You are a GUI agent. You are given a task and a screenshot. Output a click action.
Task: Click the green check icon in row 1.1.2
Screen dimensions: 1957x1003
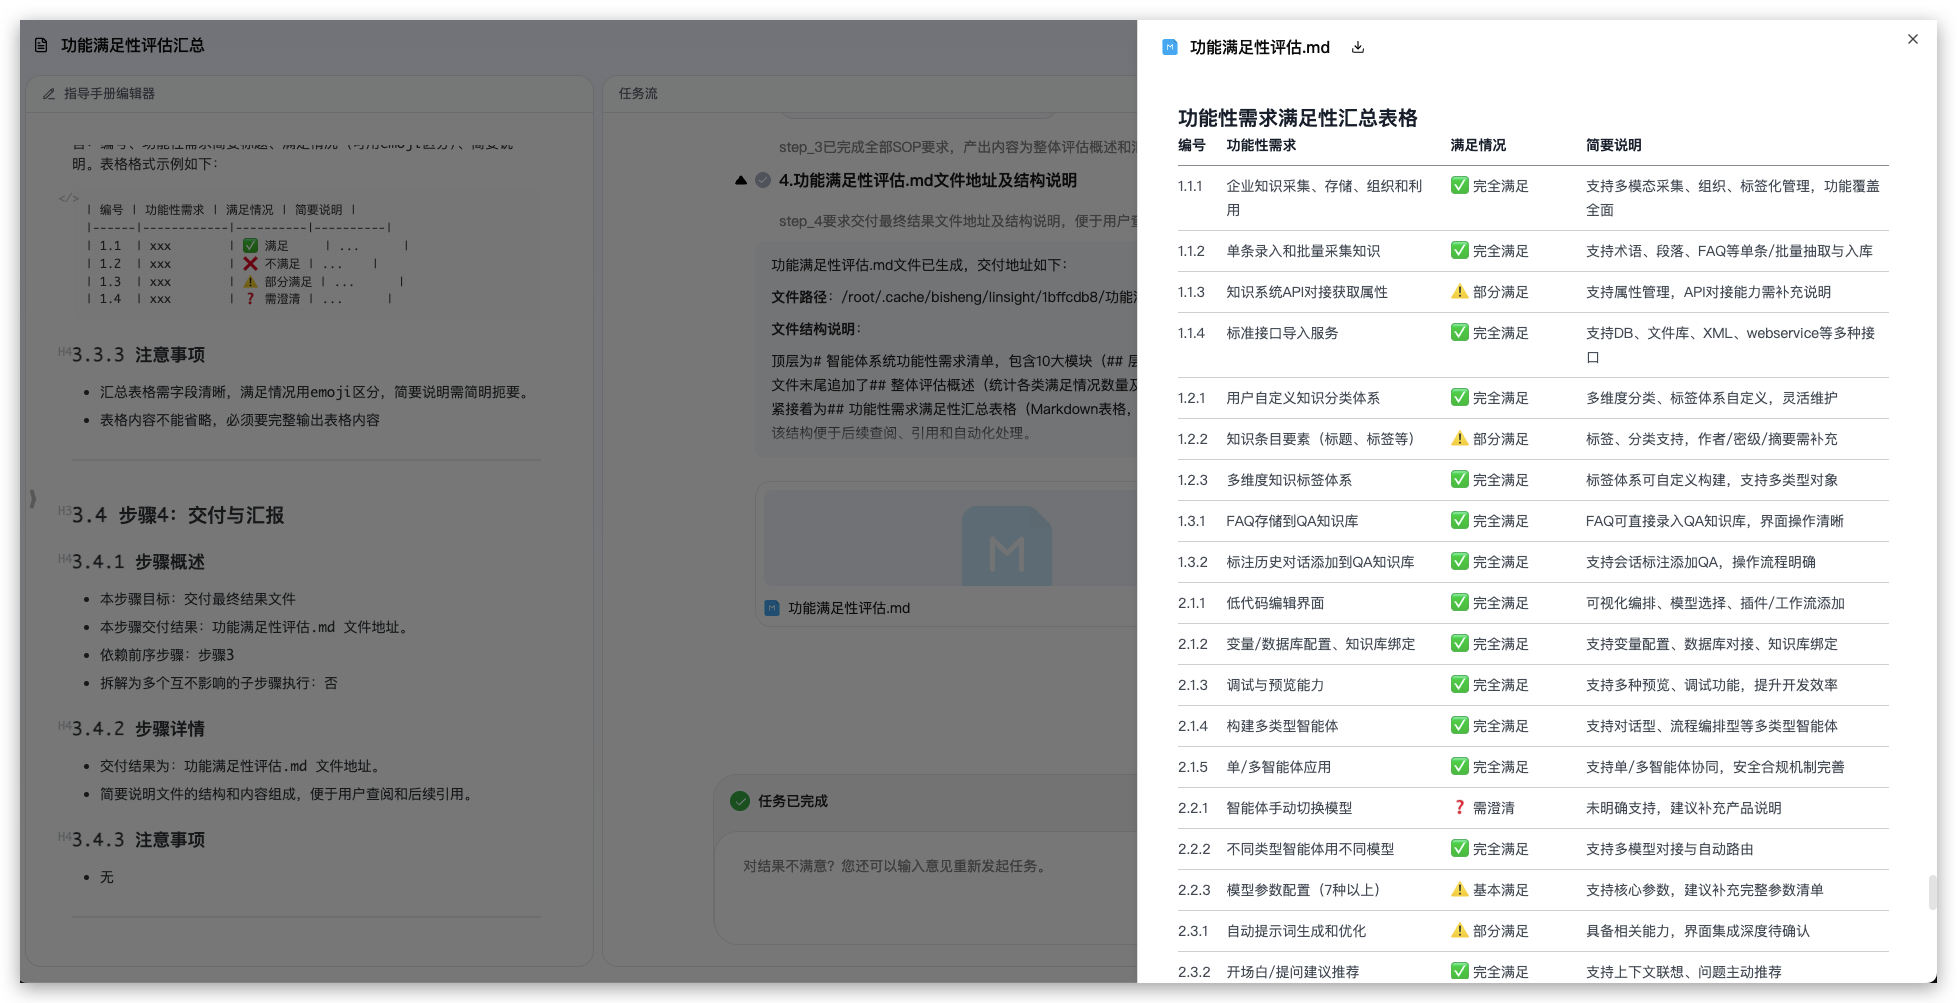(1460, 250)
